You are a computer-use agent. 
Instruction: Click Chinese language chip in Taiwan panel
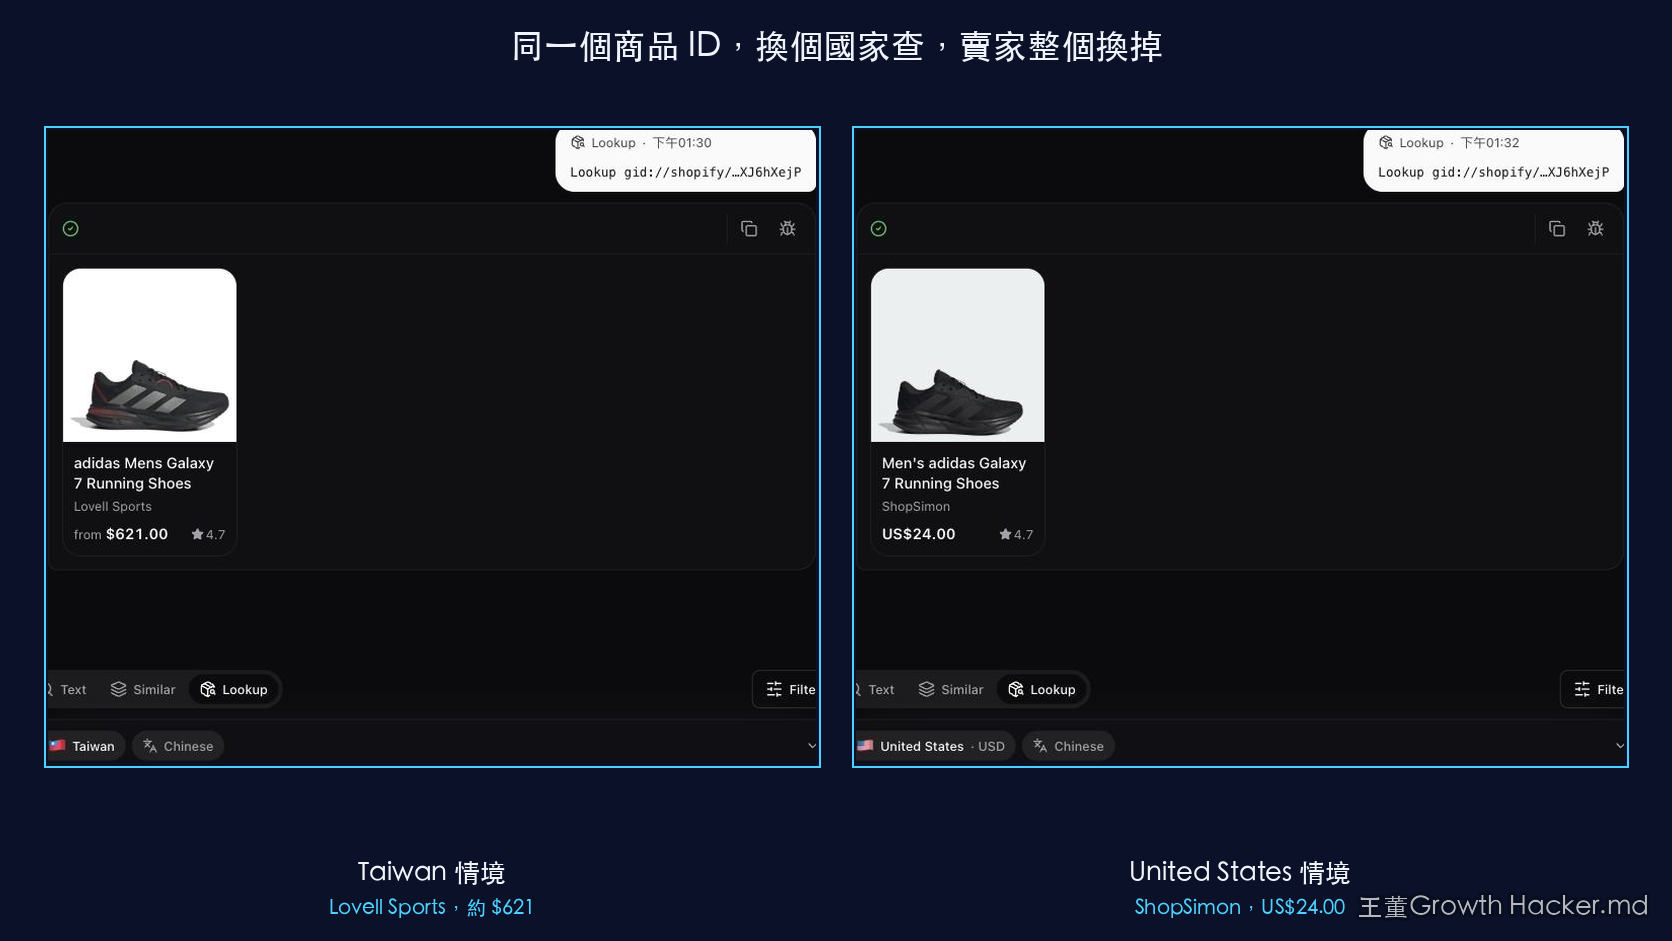(178, 746)
